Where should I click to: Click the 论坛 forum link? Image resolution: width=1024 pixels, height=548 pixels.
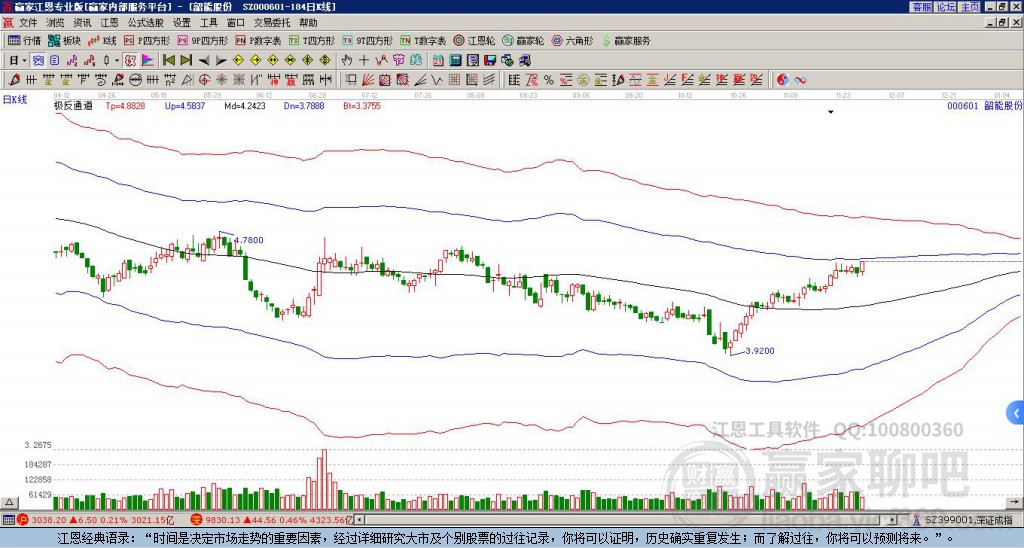pyautogui.click(x=946, y=7)
